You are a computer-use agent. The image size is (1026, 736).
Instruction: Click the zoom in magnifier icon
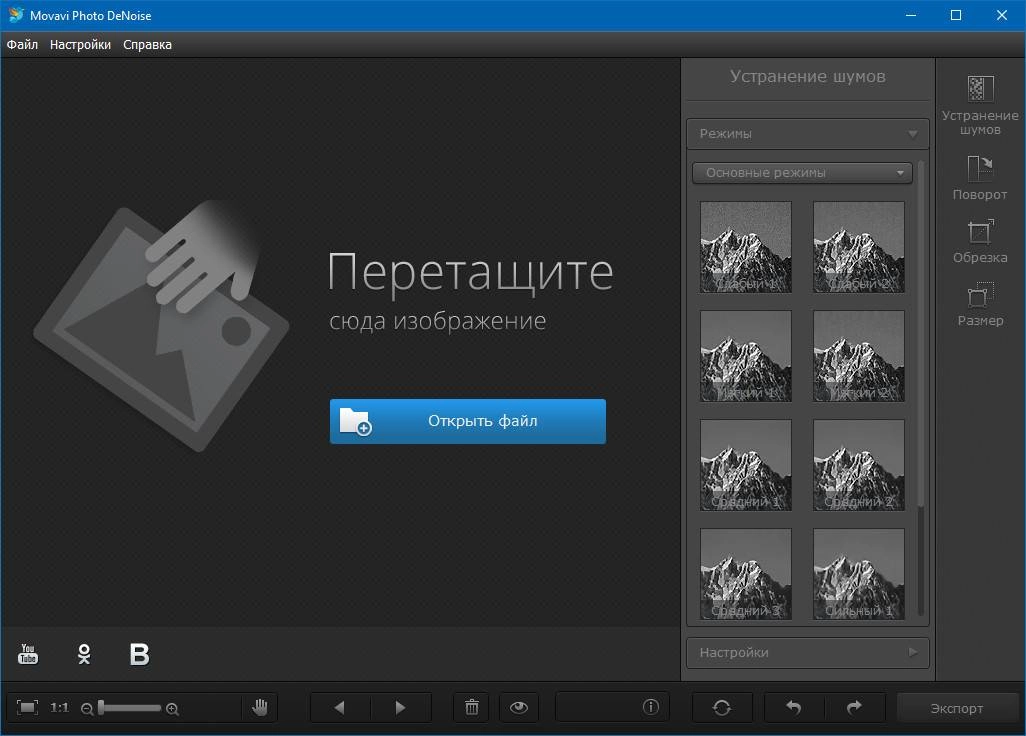click(172, 709)
